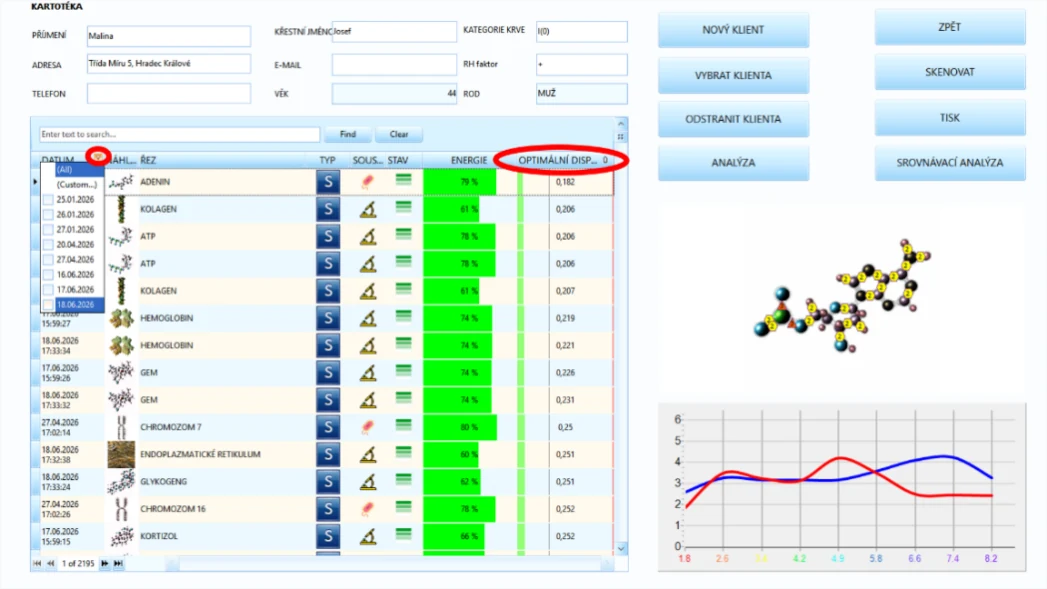This screenshot has width=1047, height=589.
Task: Click the NOVÝ KLIENT button
Action: point(733,30)
